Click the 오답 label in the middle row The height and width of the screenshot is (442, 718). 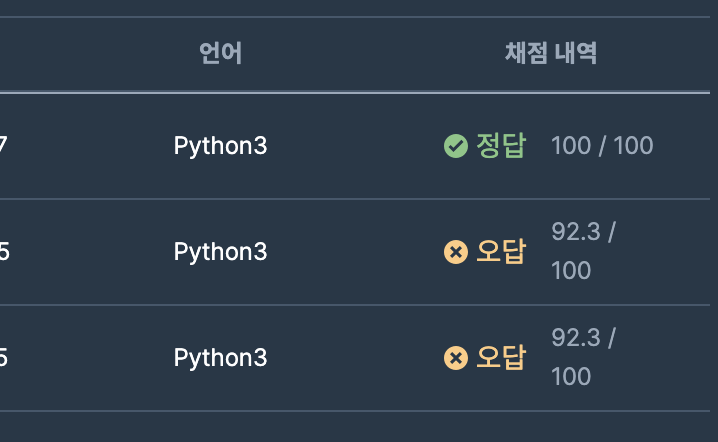point(501,251)
